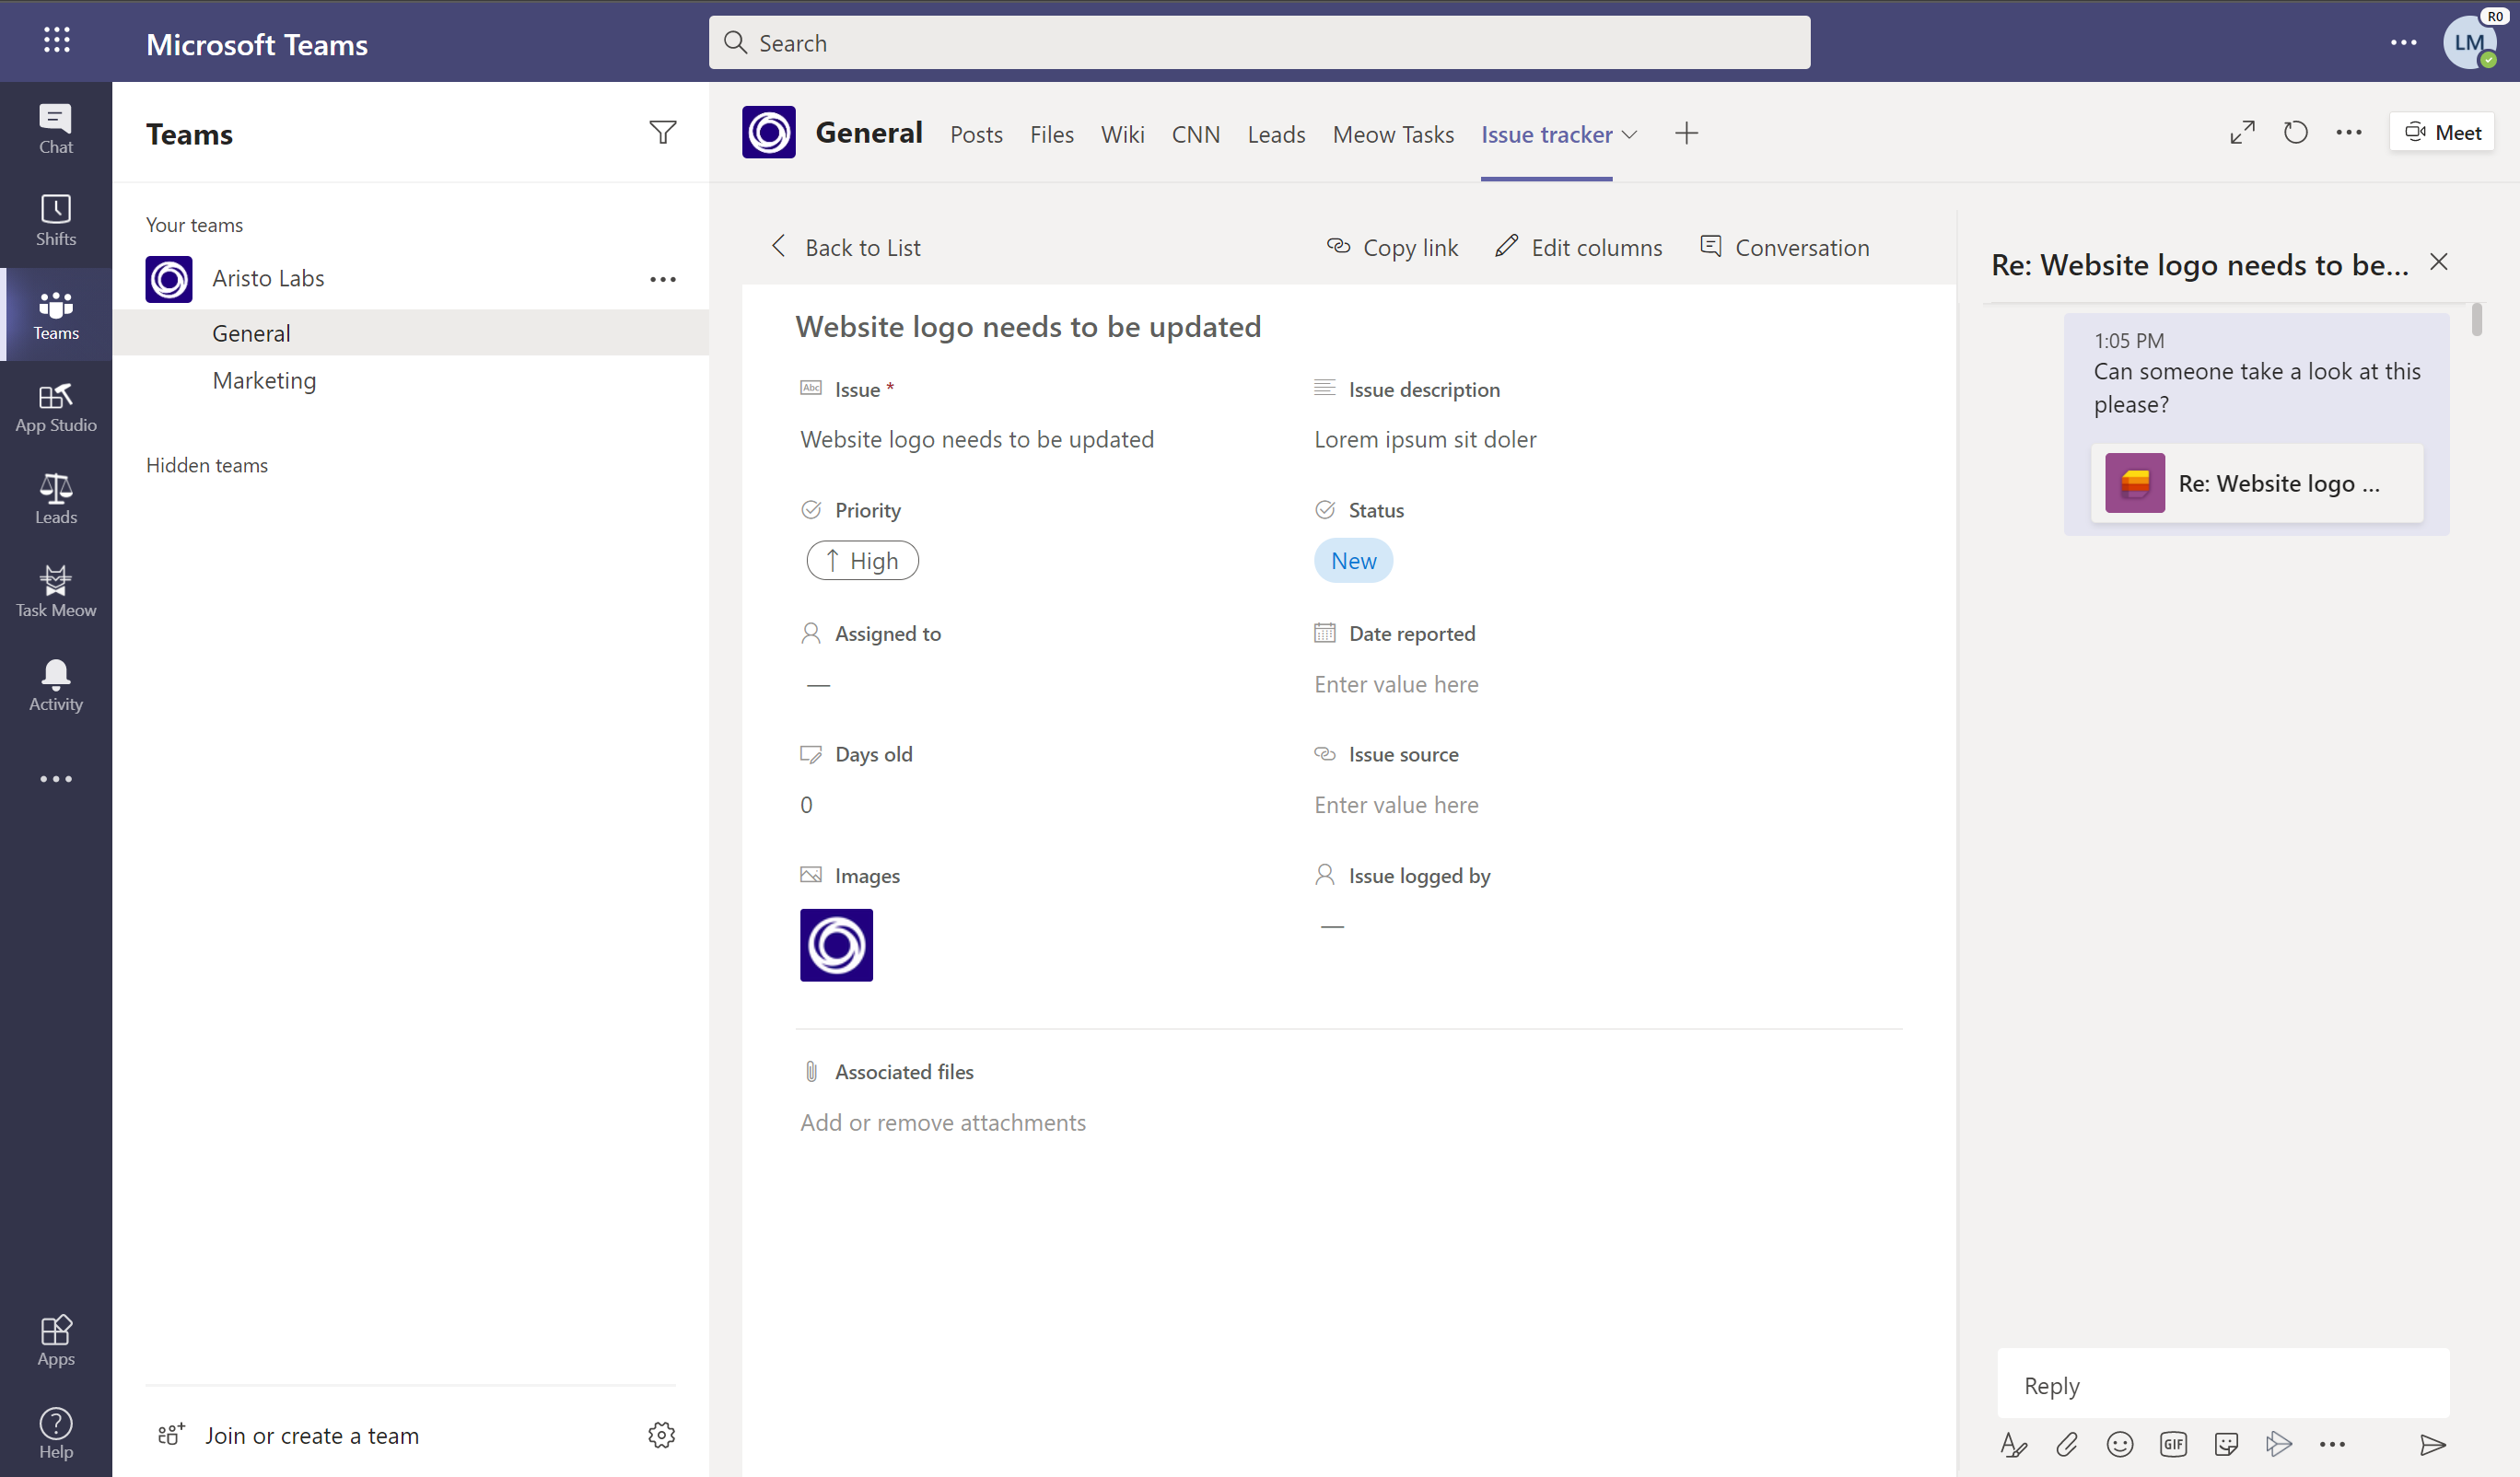The height and width of the screenshot is (1477, 2520).
Task: Check the Issue checkbox field
Action: (812, 389)
